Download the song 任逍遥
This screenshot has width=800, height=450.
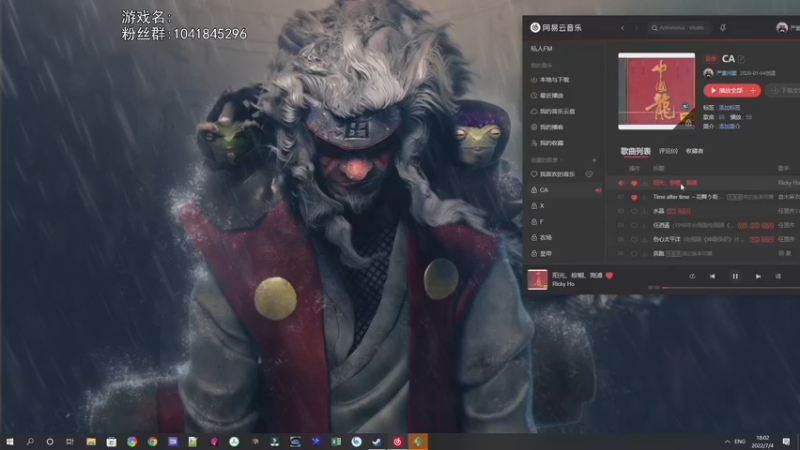tap(645, 226)
